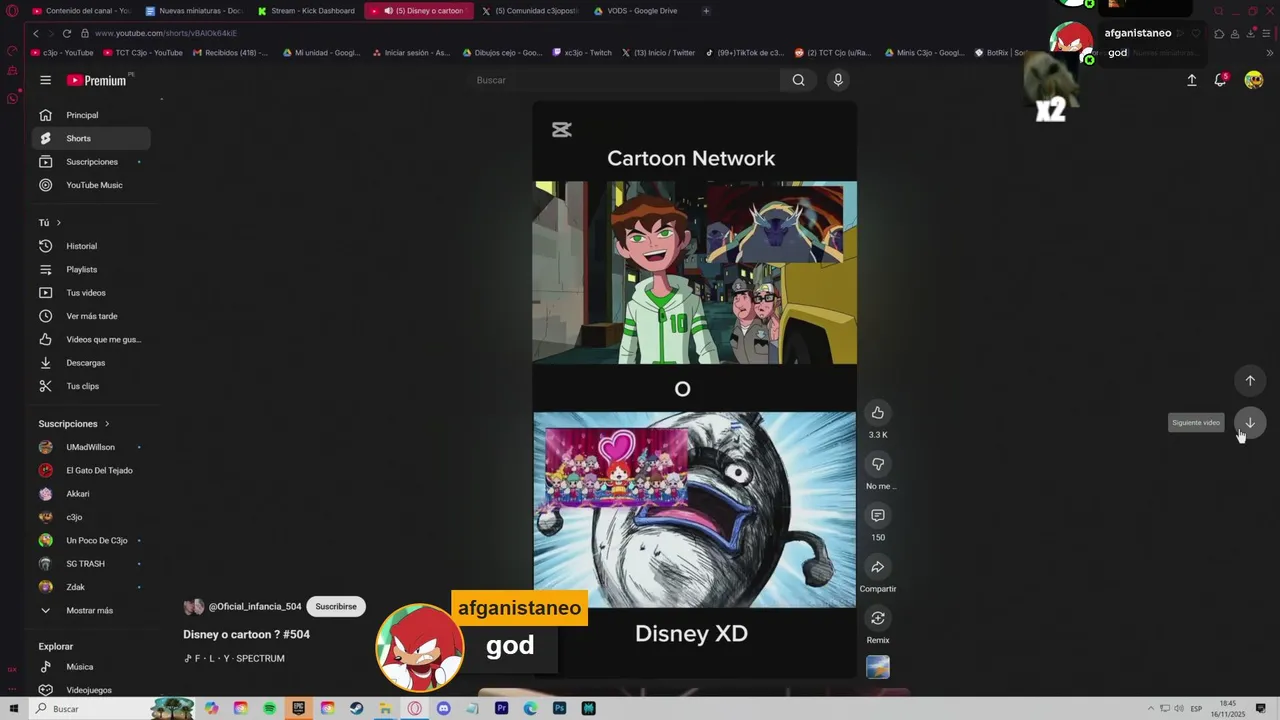Open Discord from the taskbar
1280x720 pixels.
pyautogui.click(x=443, y=708)
